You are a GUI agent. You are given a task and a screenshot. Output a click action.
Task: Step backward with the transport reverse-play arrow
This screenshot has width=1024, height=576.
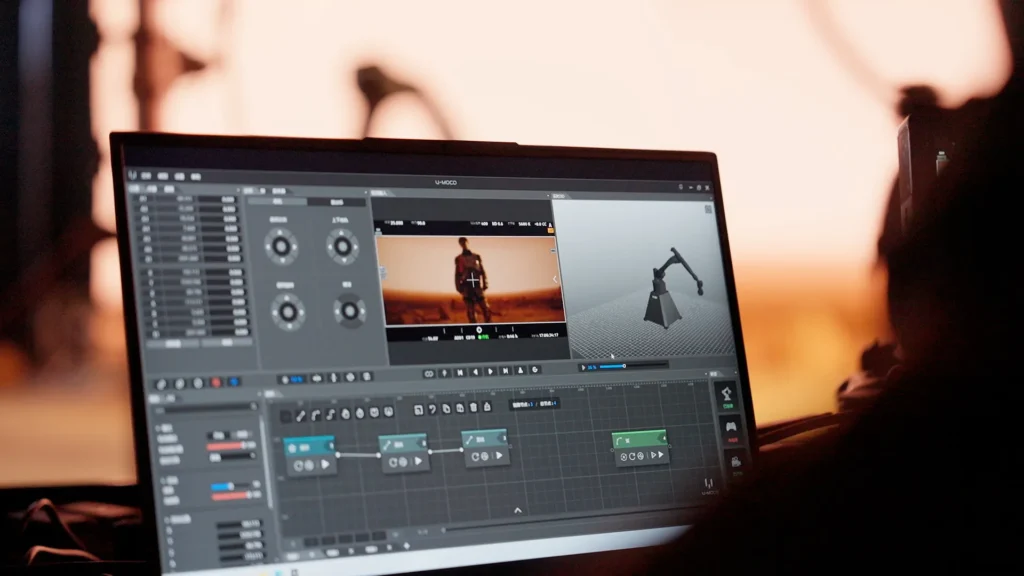(x=475, y=372)
